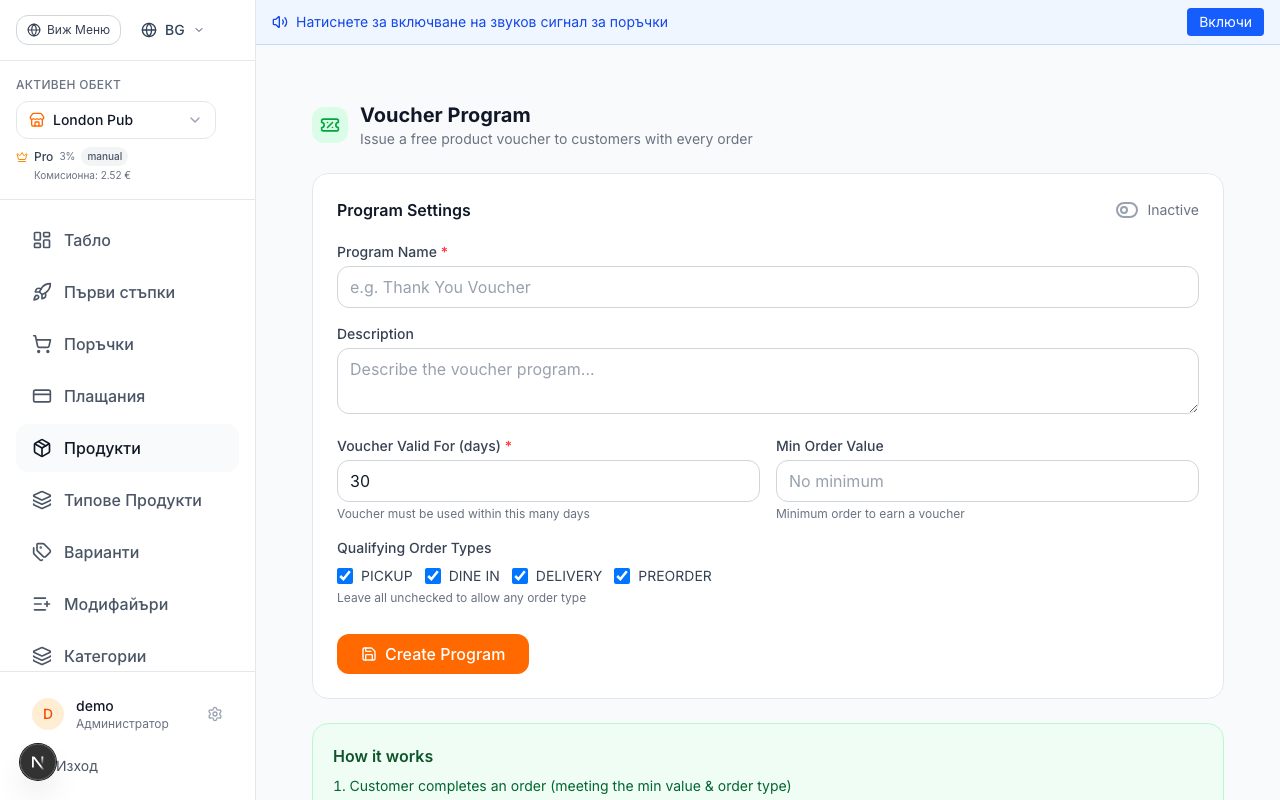Select Варианти in the sidebar
The image size is (1280, 800).
coord(101,552)
